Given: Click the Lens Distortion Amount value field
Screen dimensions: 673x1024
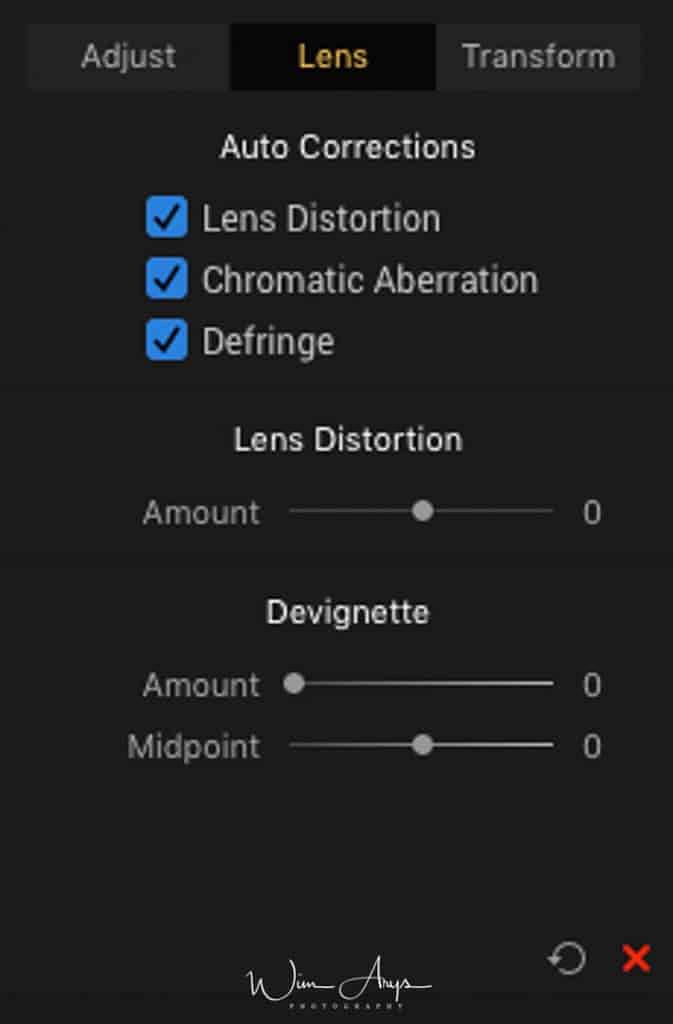Looking at the screenshot, I should click(592, 513).
